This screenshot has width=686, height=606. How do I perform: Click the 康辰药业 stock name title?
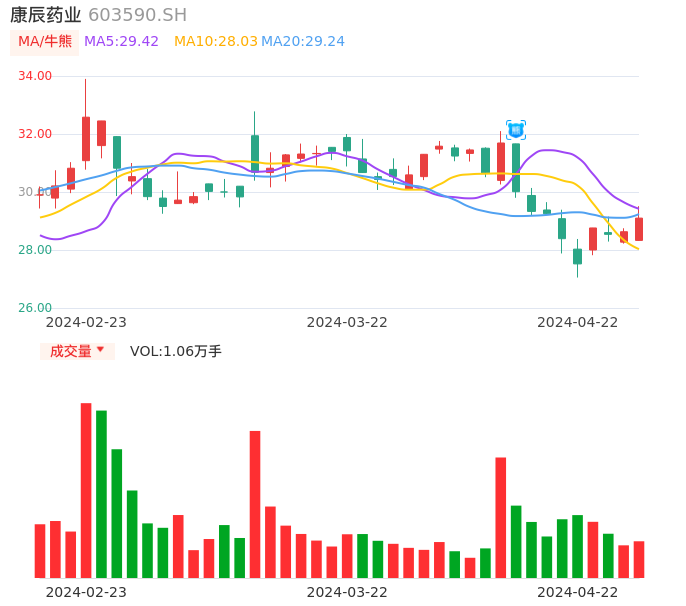pyautogui.click(x=45, y=15)
